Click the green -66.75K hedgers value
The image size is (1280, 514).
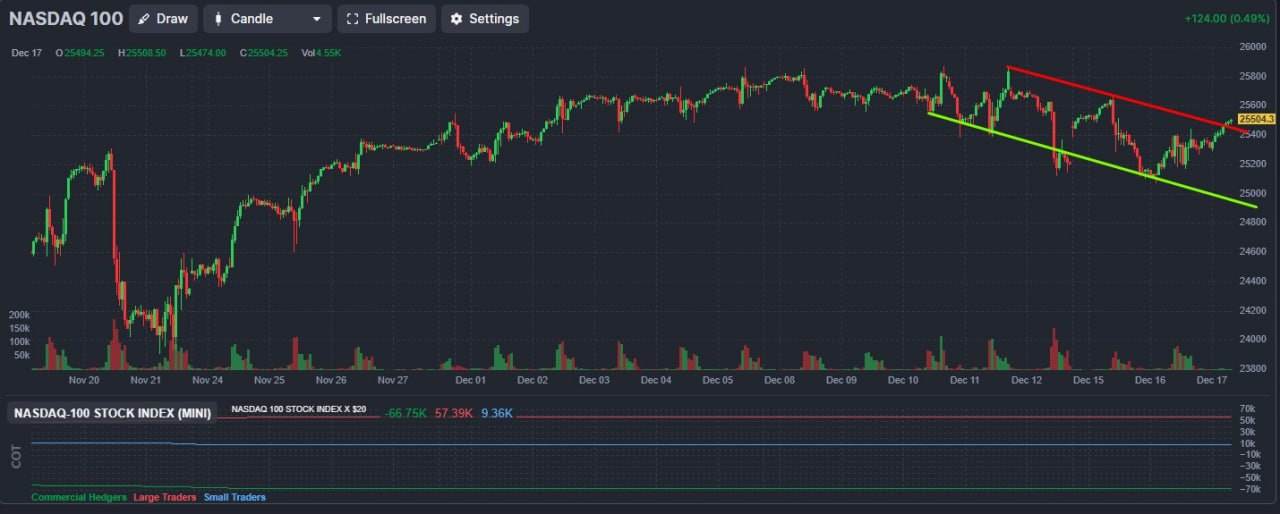click(x=406, y=412)
